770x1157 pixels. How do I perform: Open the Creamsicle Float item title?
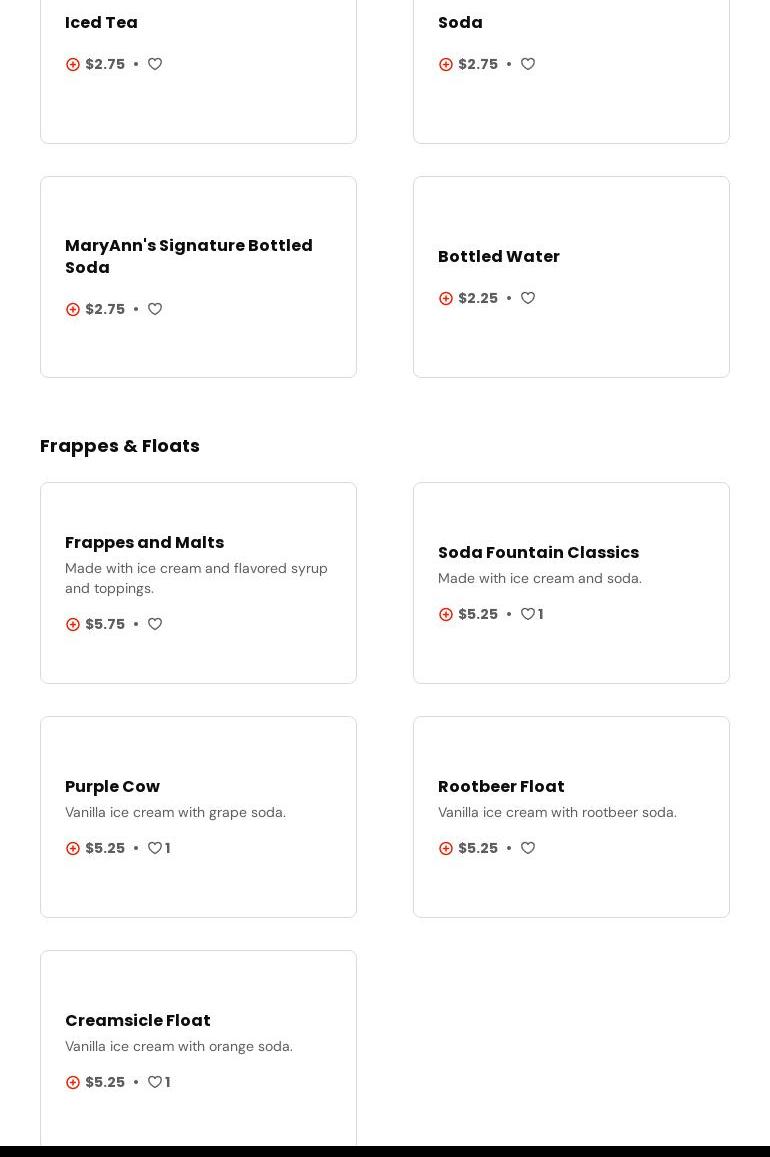pos(138,1020)
